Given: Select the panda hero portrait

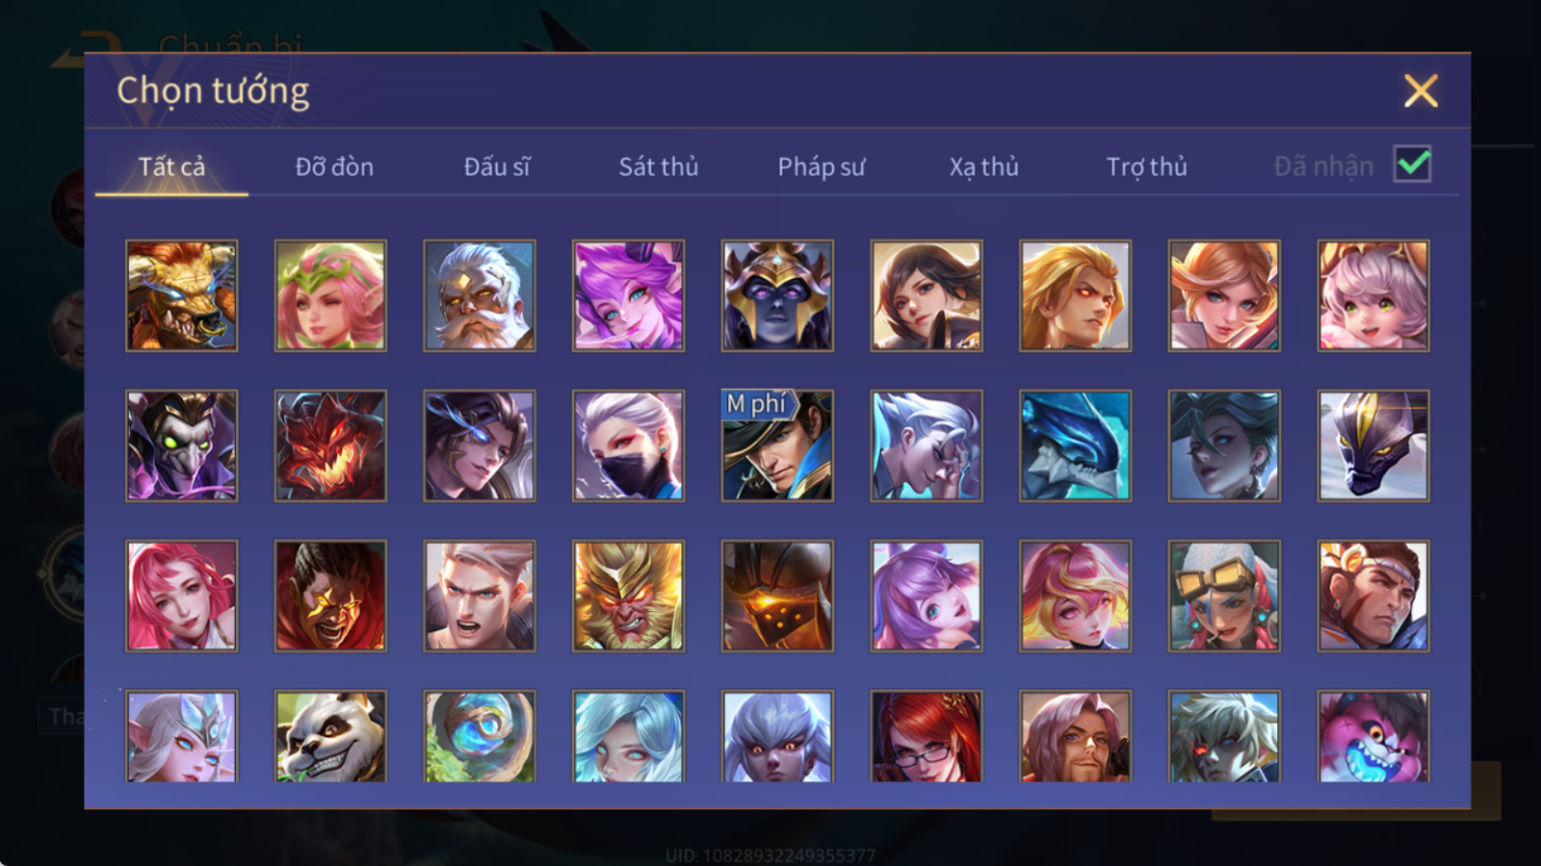Looking at the screenshot, I should (x=330, y=736).
